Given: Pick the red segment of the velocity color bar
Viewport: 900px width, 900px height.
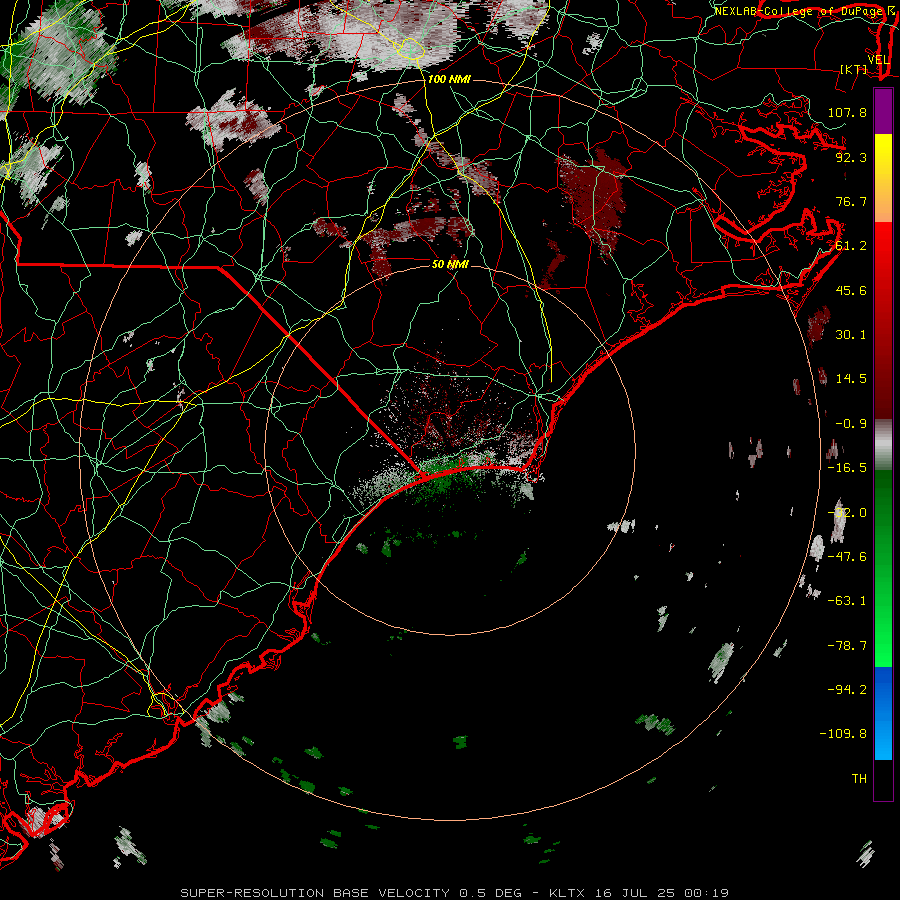Looking at the screenshot, I should [883, 320].
